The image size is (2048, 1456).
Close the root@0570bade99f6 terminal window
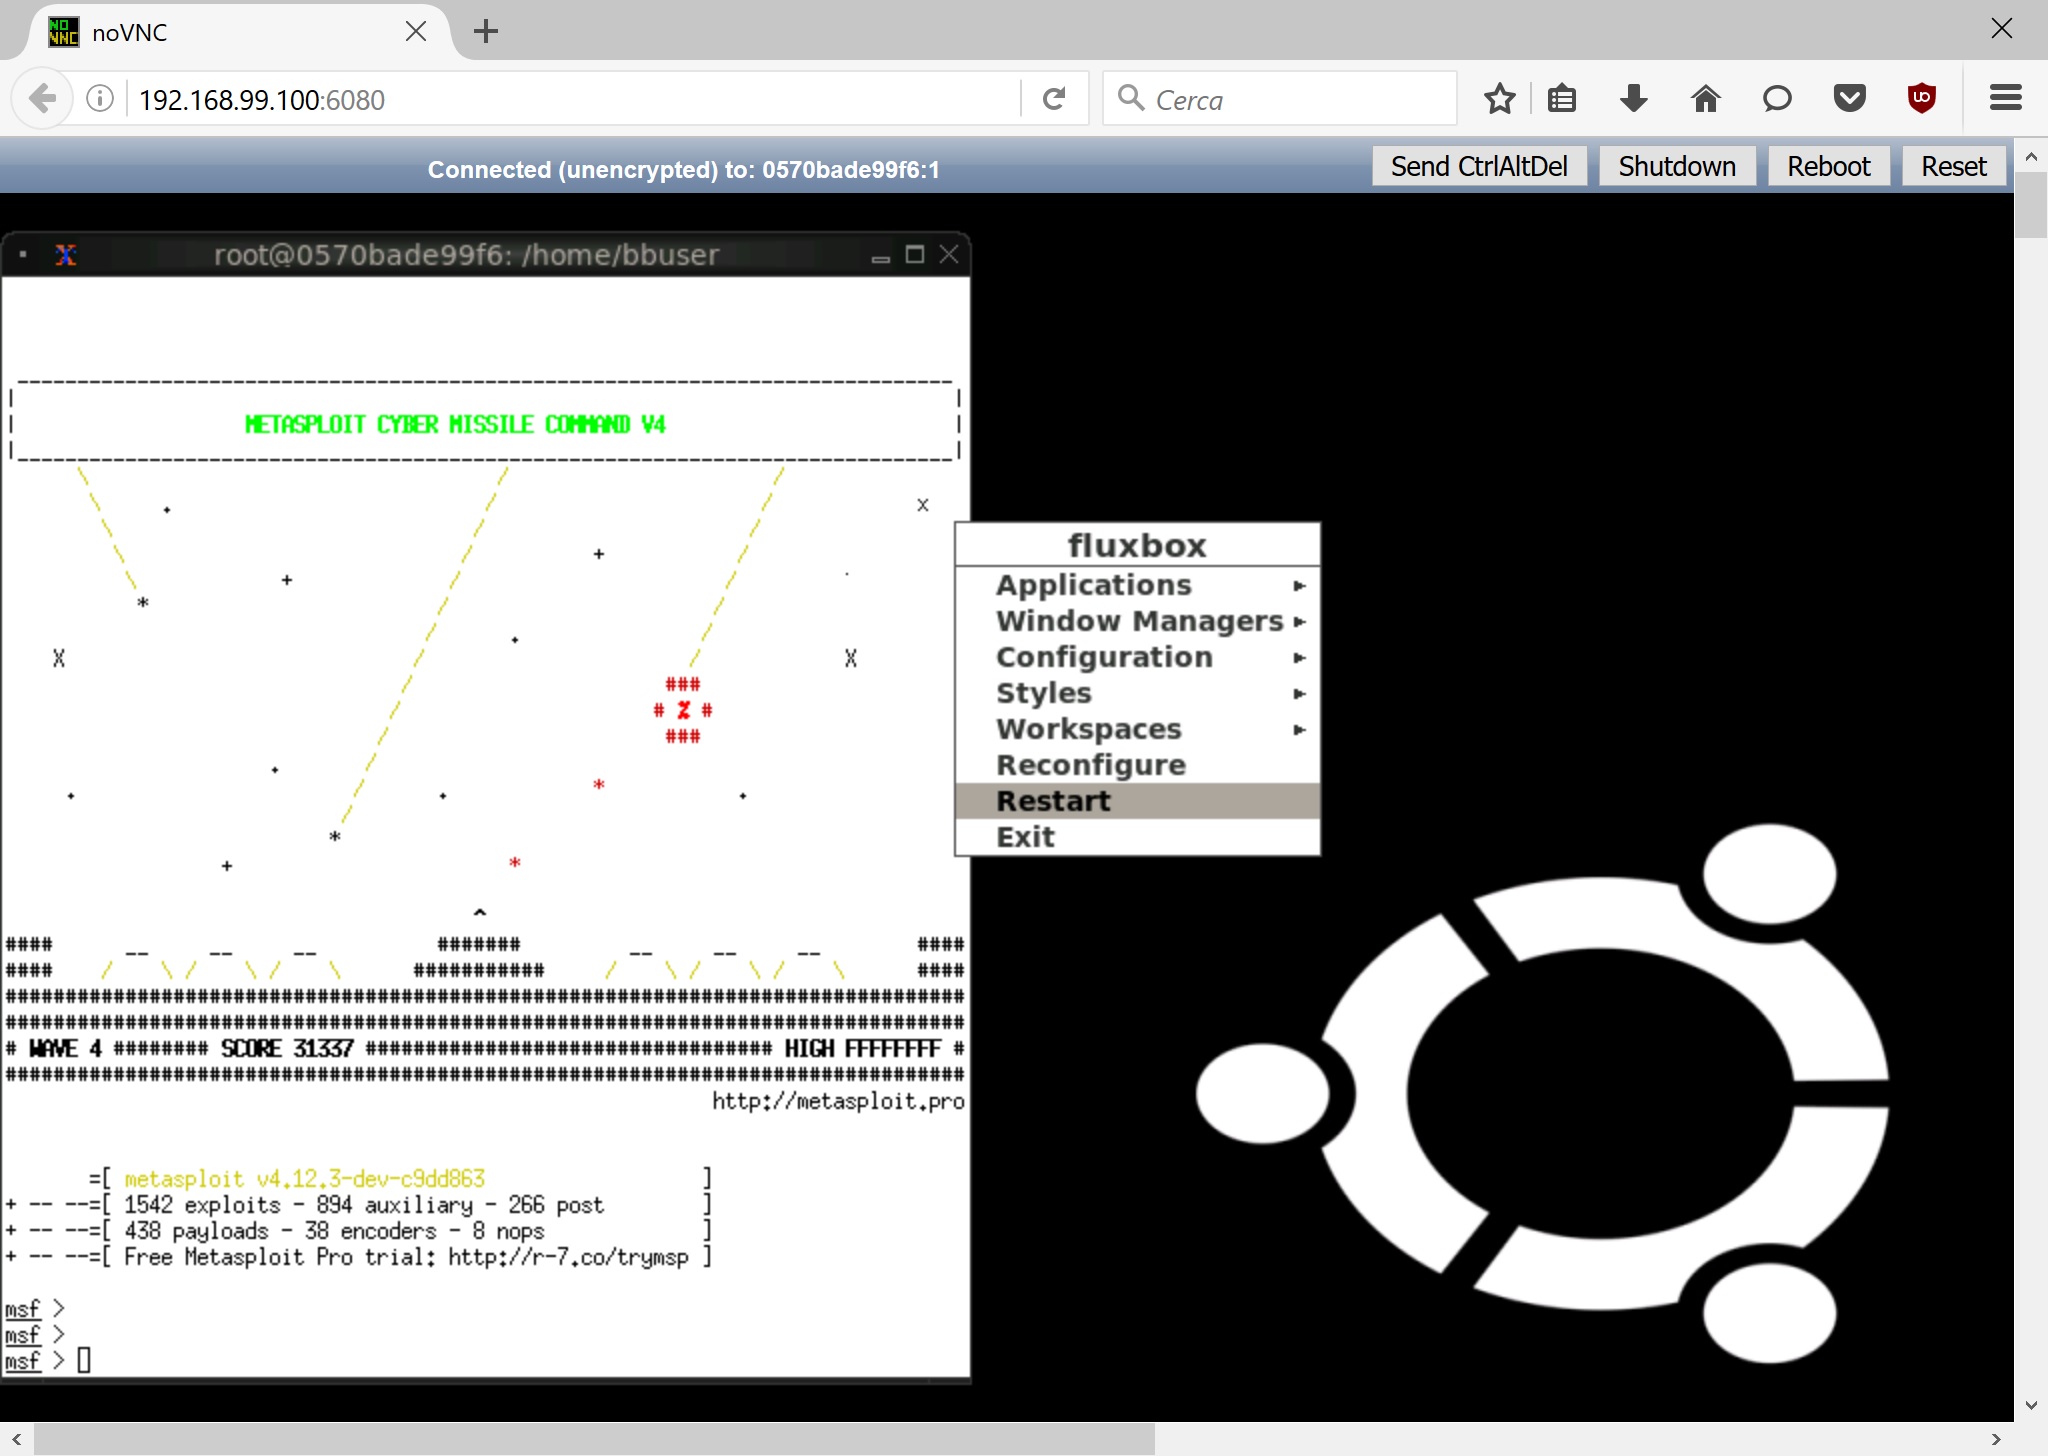pos(949,255)
